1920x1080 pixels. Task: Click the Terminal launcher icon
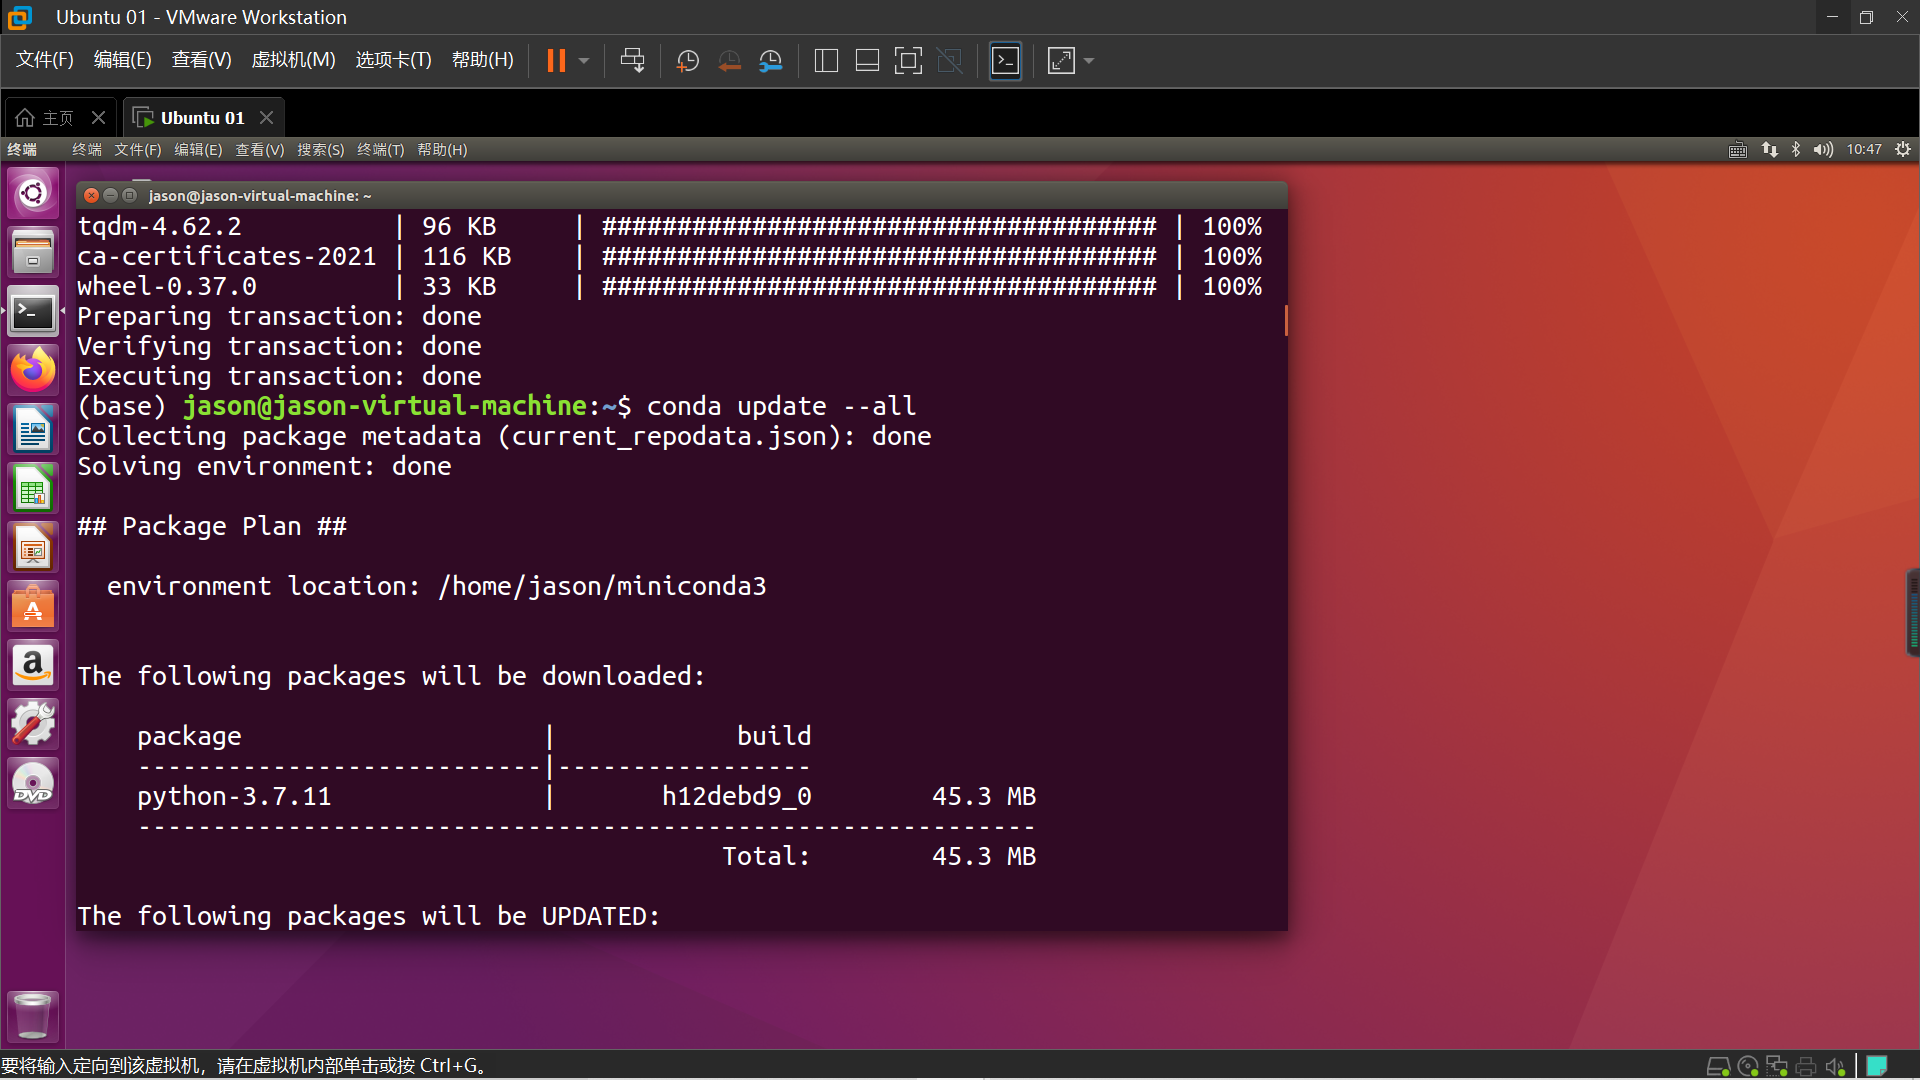(x=33, y=312)
